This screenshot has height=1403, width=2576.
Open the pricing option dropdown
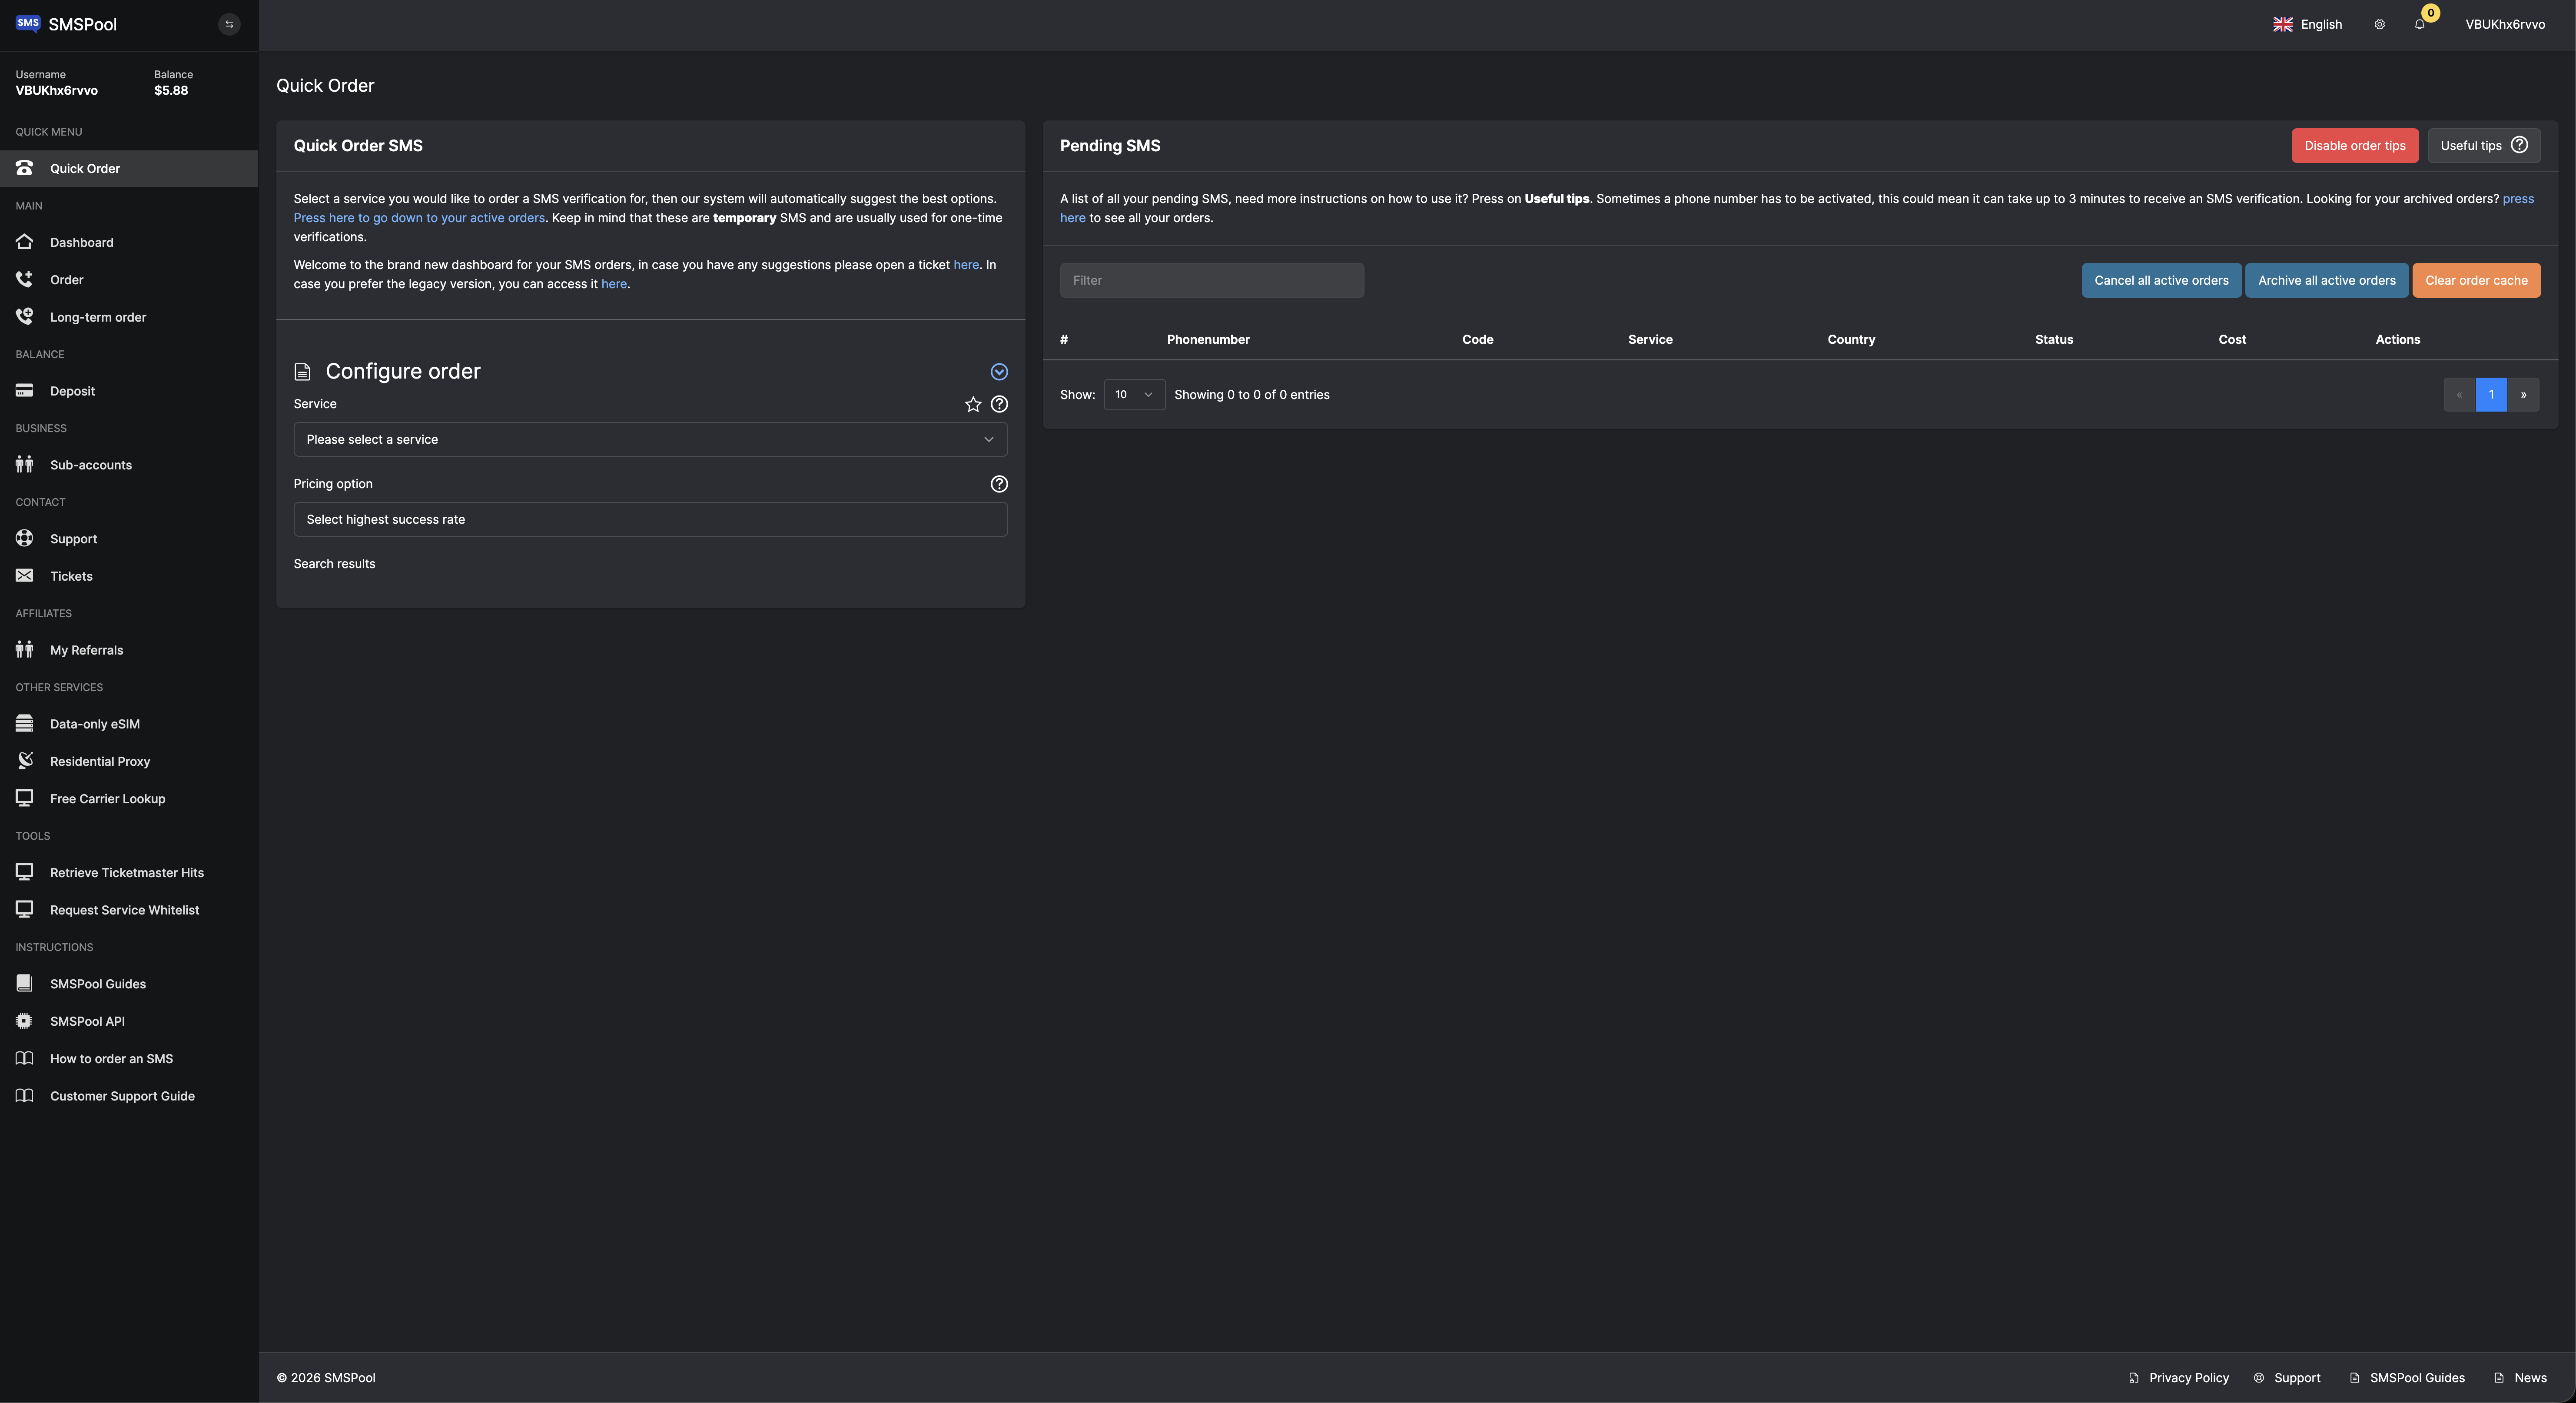(650, 519)
